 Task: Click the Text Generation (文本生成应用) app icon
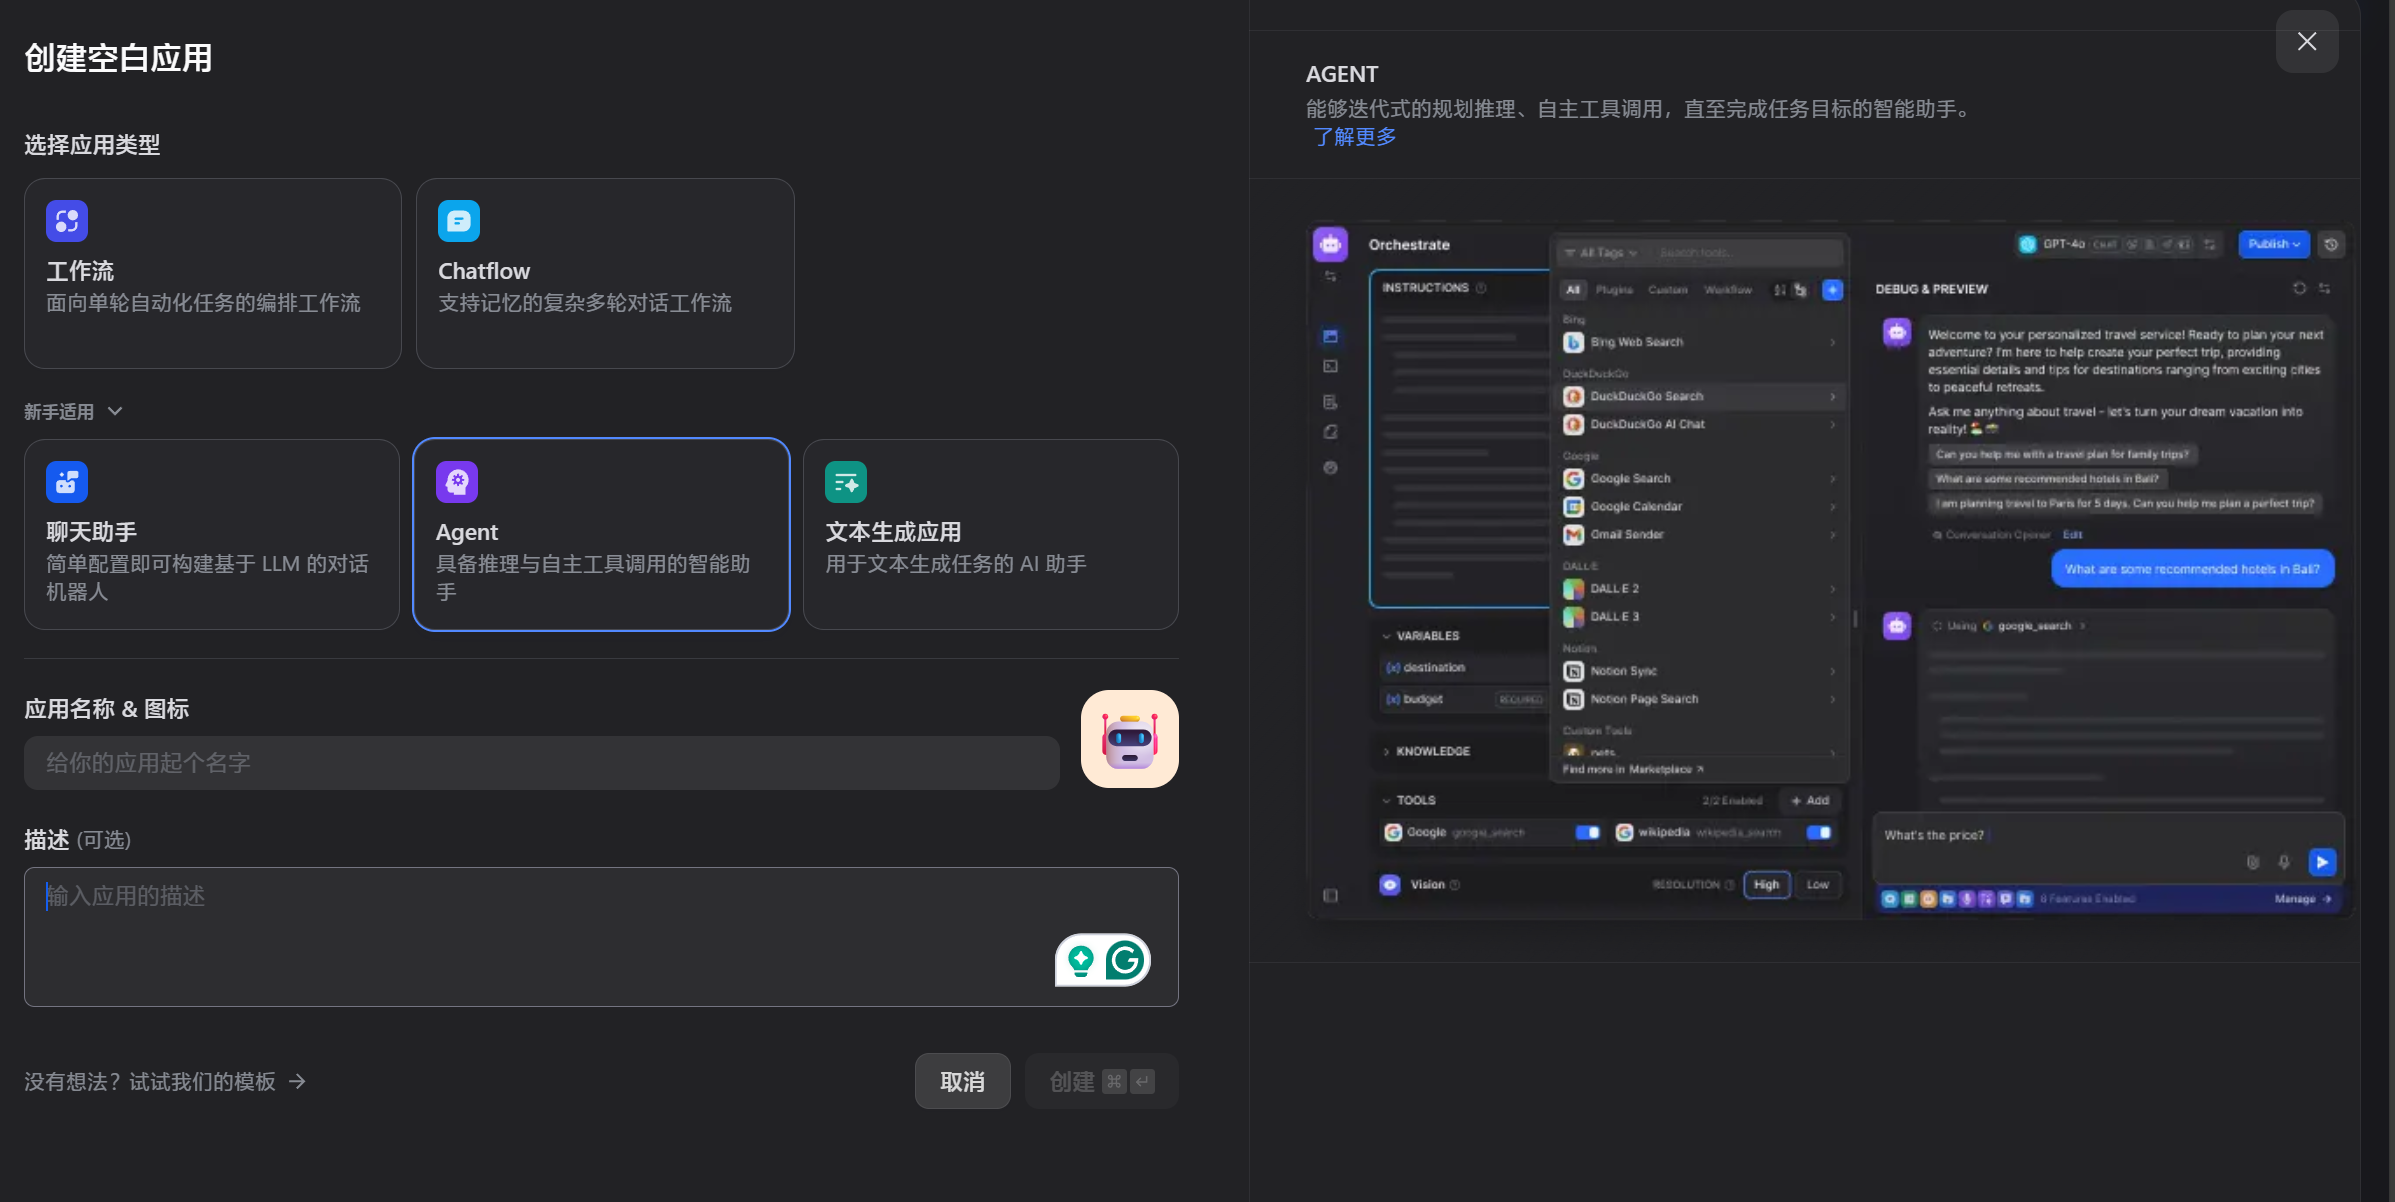(x=846, y=482)
